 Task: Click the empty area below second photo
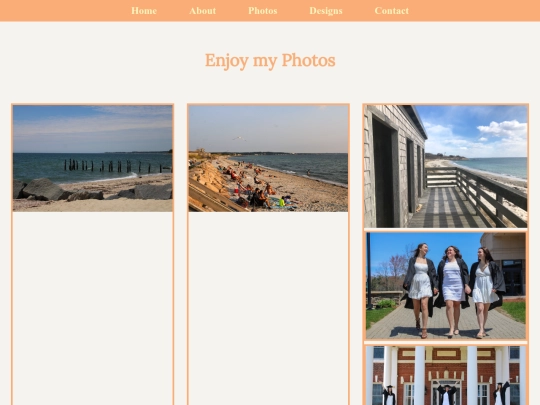[x=268, y=308]
